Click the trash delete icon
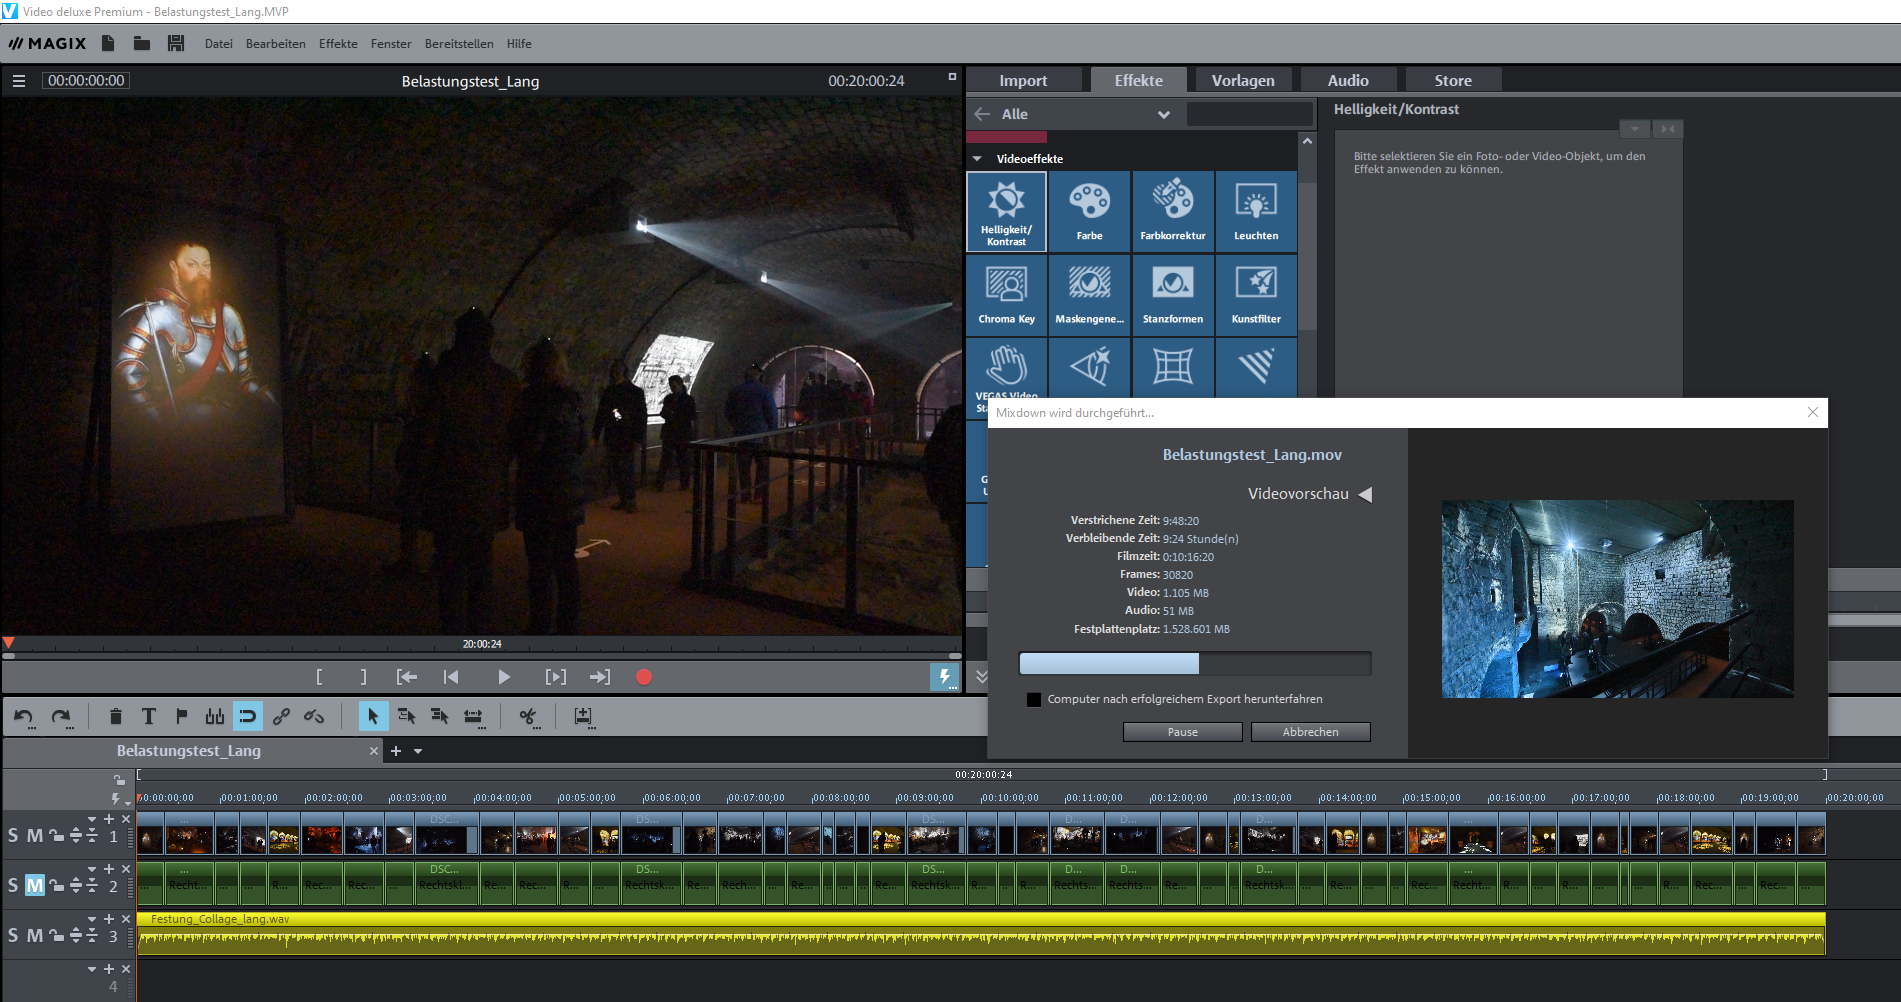Viewport: 1901px width, 1002px height. pos(116,716)
